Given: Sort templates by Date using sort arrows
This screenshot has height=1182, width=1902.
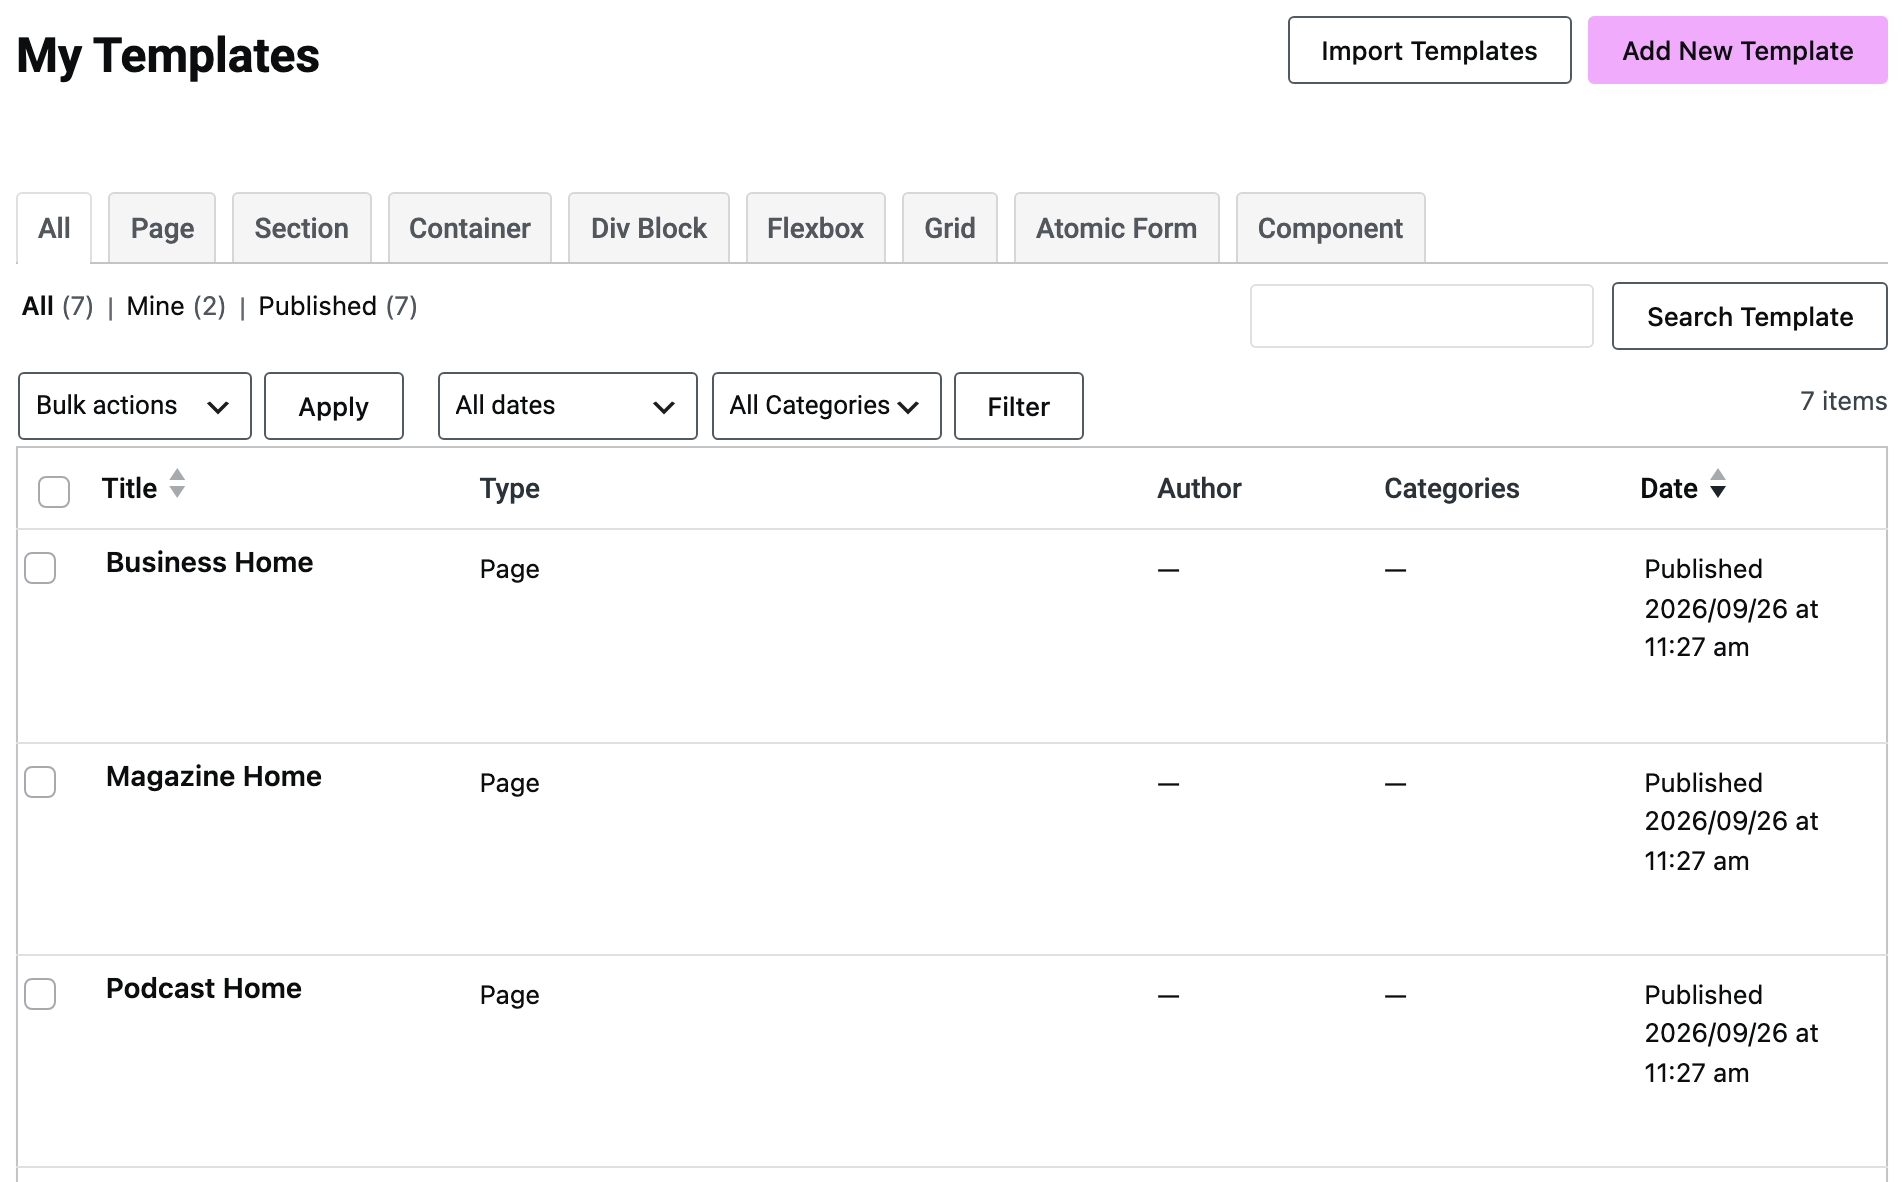Looking at the screenshot, I should click(1717, 484).
